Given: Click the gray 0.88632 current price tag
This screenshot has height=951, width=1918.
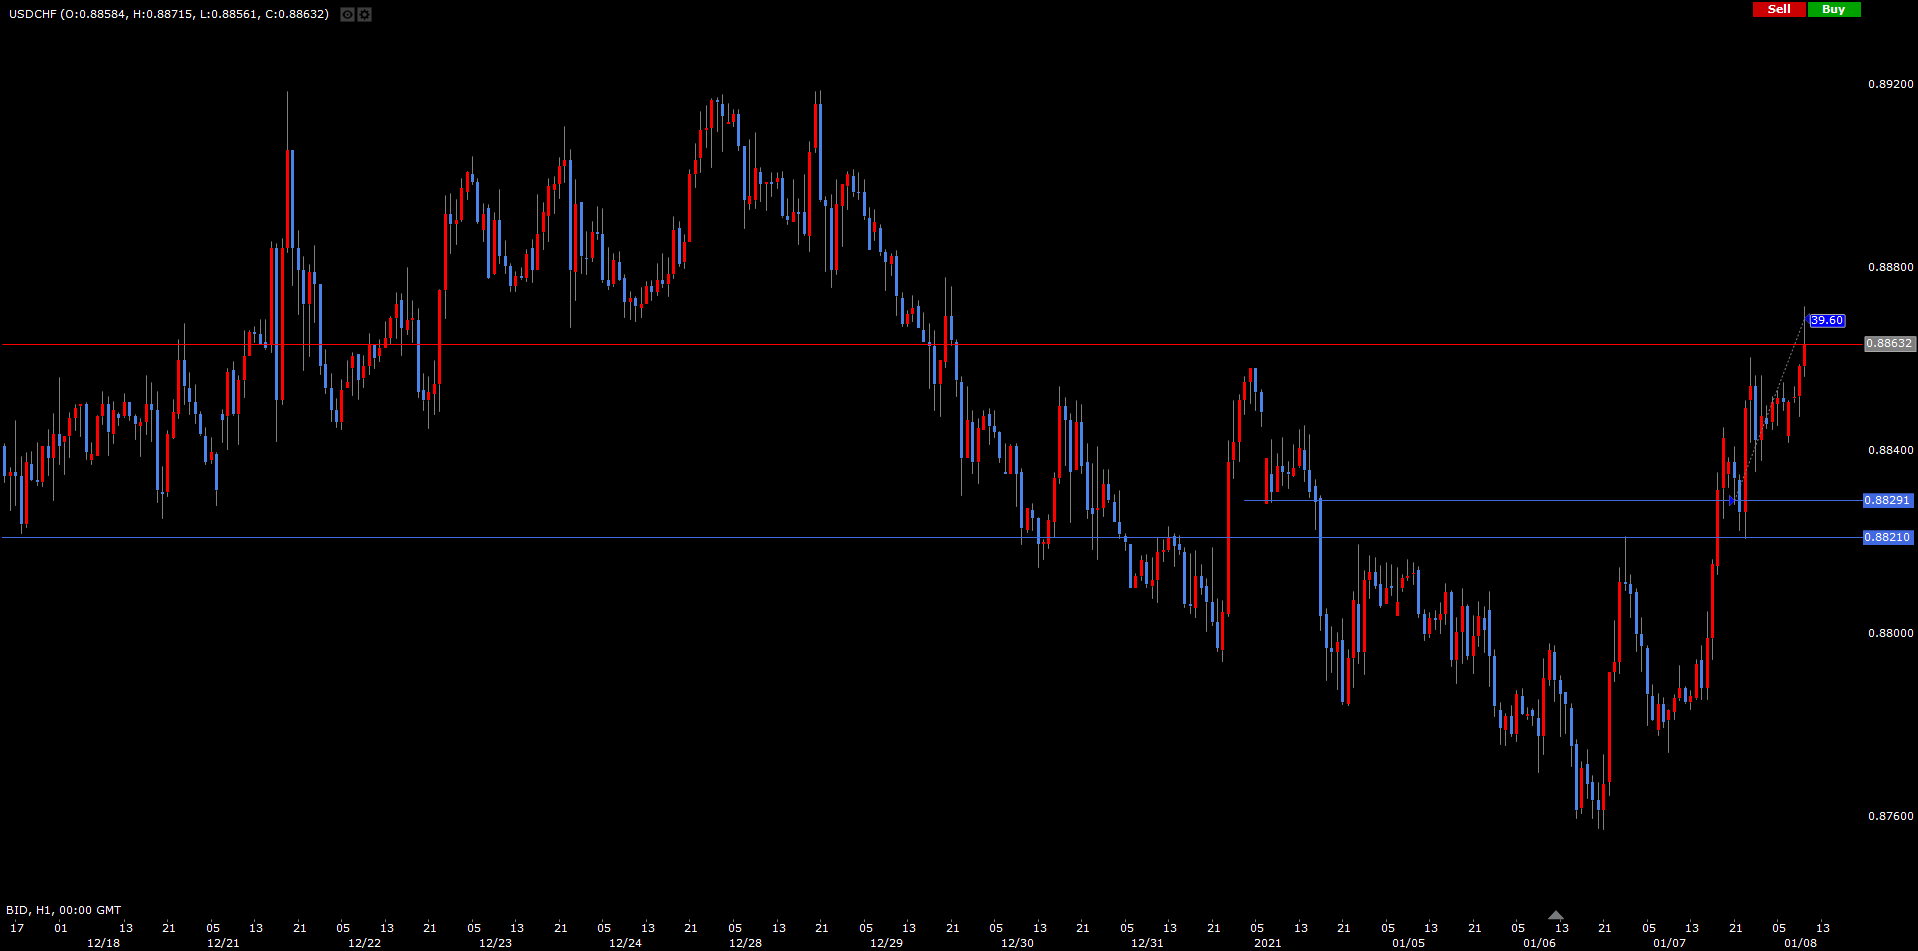Looking at the screenshot, I should 1889,343.
